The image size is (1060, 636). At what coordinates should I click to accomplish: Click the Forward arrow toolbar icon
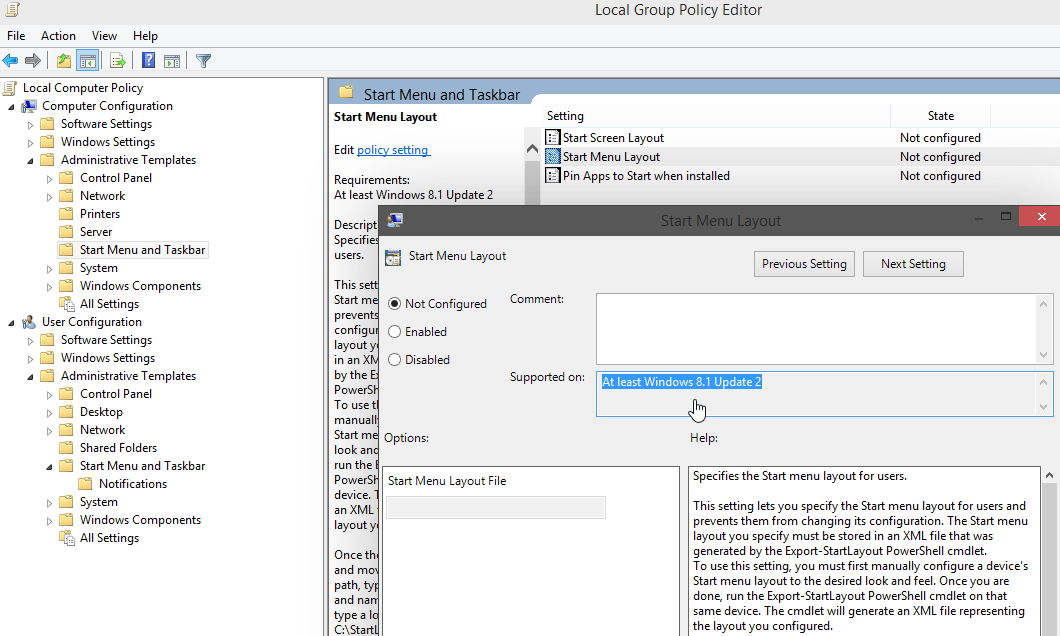coord(32,61)
